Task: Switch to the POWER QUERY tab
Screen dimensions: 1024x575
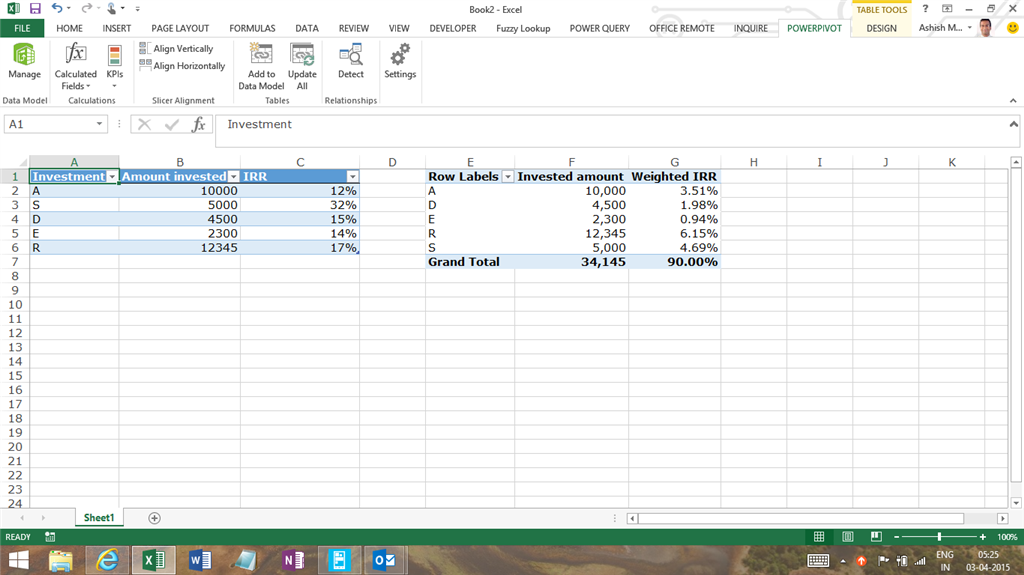Action: [600, 28]
